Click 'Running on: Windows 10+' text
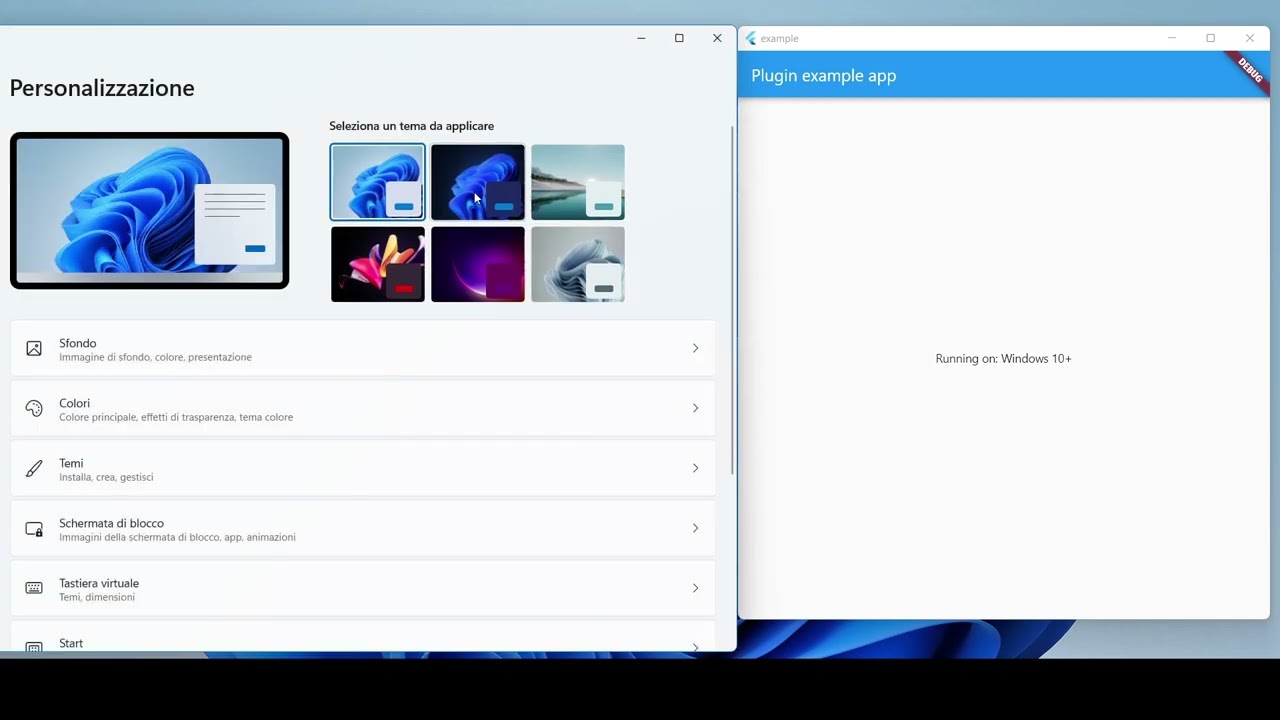This screenshot has width=1280, height=720. click(x=1003, y=359)
